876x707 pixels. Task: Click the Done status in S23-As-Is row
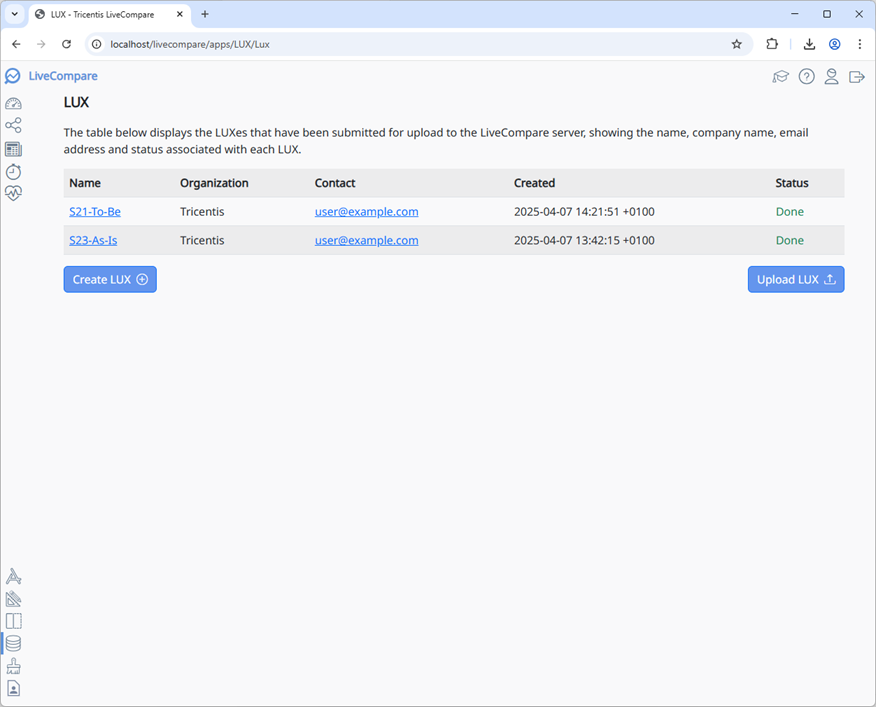(789, 240)
